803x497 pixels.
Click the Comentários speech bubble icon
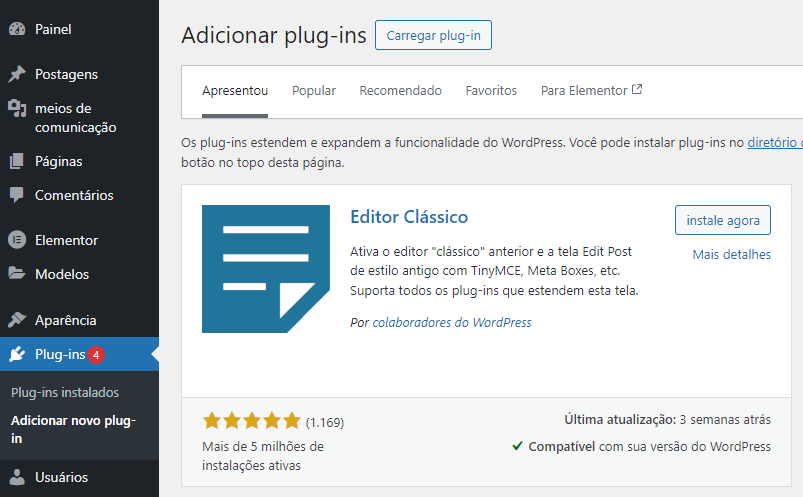(x=17, y=195)
